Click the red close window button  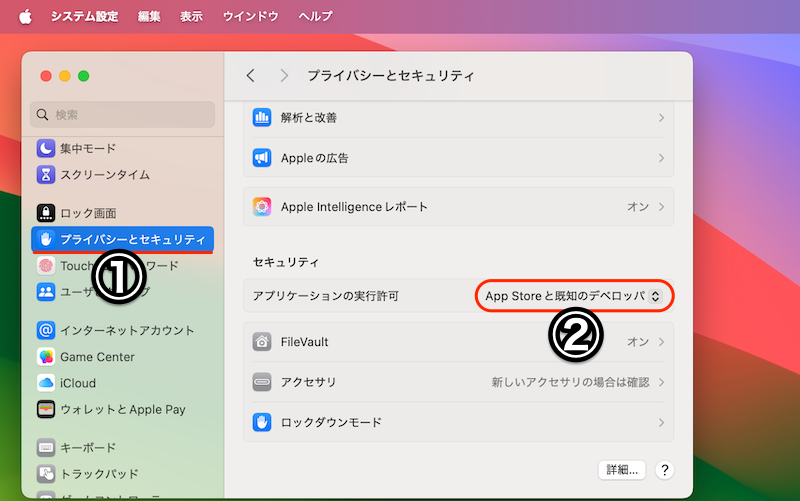46,76
